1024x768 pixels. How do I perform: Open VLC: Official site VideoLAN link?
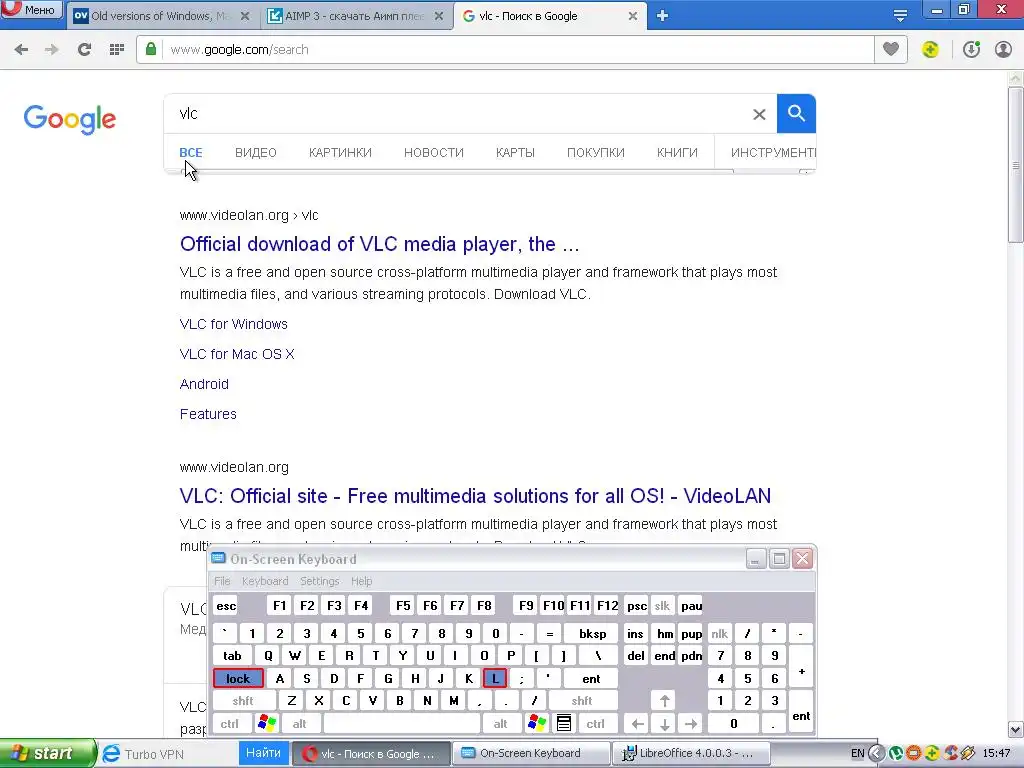[475, 496]
